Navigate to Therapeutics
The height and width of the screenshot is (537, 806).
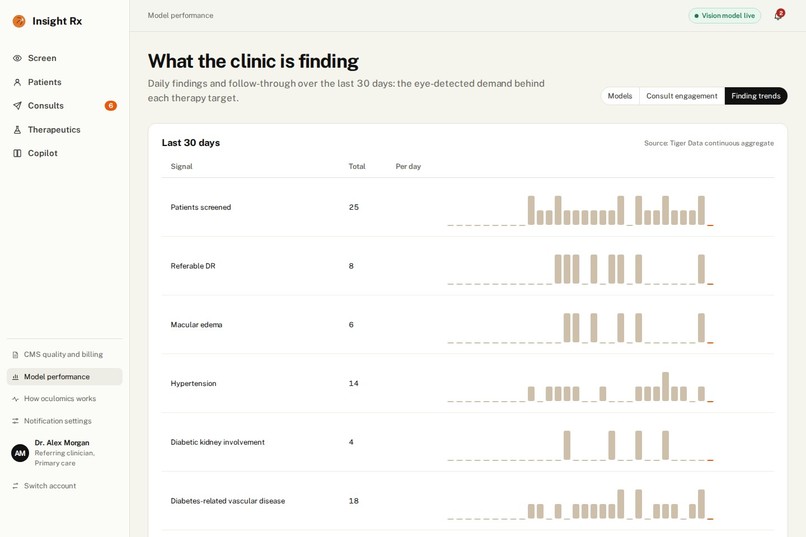(65, 129)
